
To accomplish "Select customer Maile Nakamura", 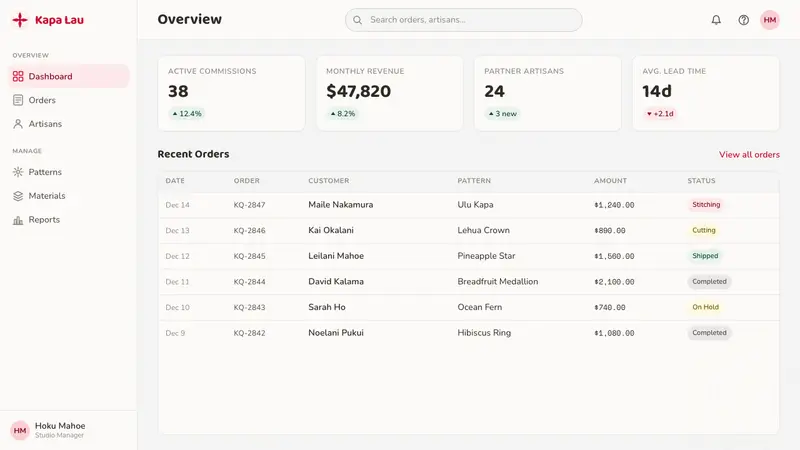I will coord(340,205).
